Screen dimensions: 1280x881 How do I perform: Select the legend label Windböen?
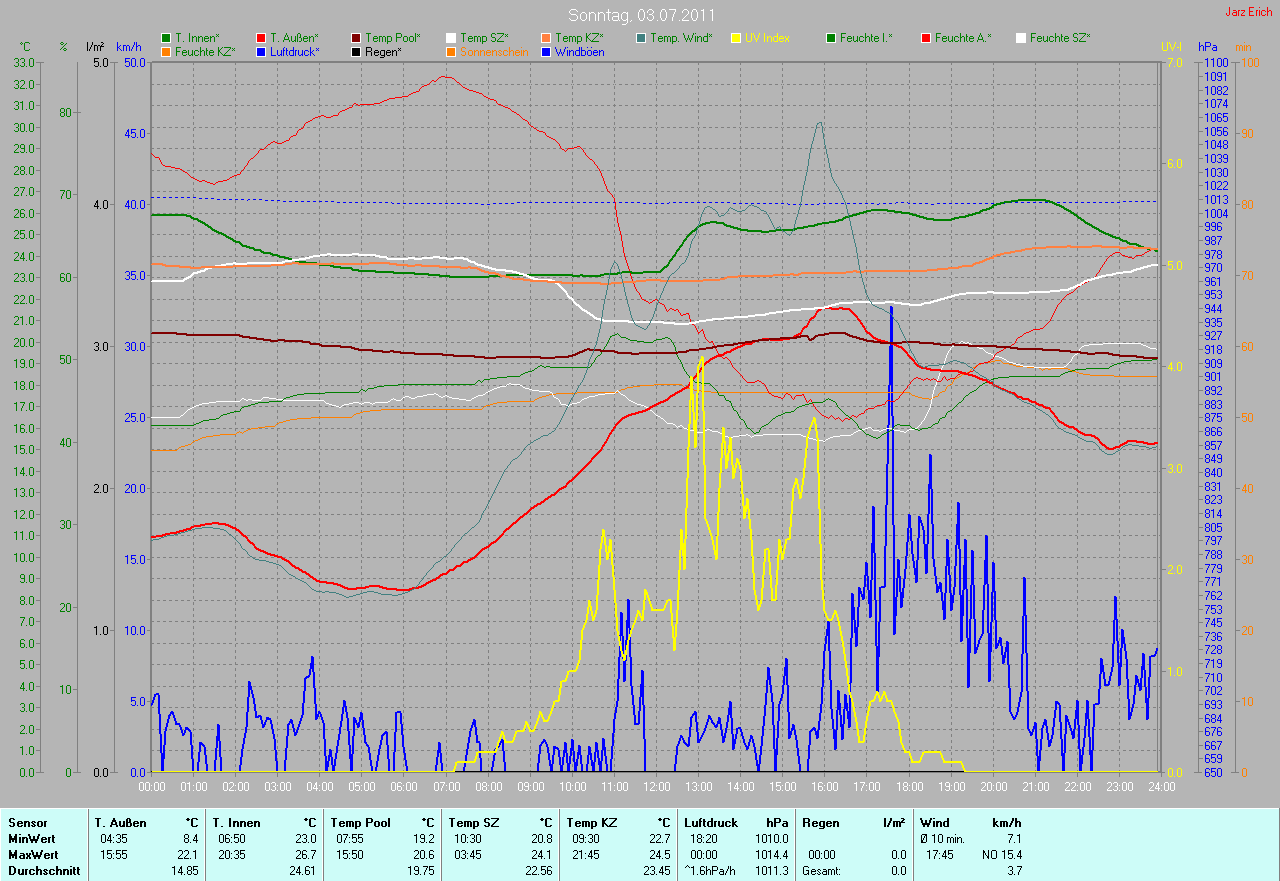tap(579, 51)
